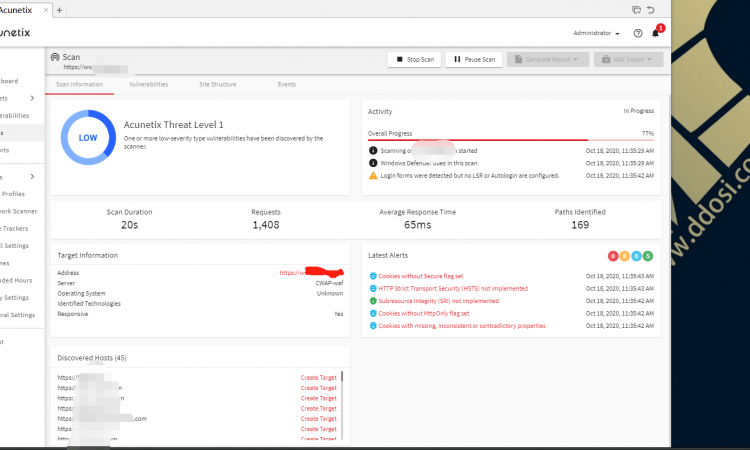
Task: Click info icon beside Scanning started event
Action: (x=373, y=151)
